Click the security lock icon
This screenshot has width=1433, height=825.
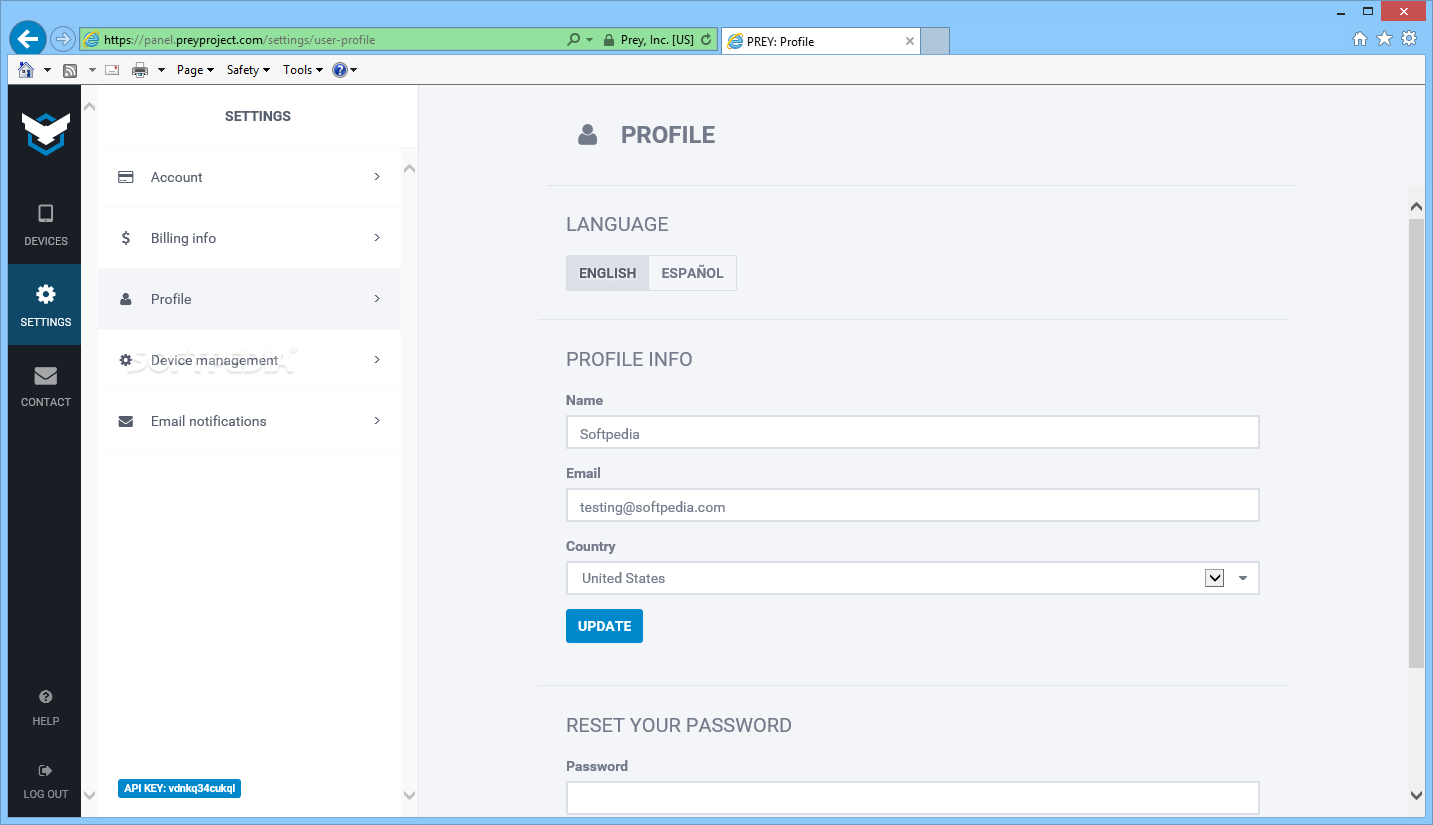tap(607, 40)
